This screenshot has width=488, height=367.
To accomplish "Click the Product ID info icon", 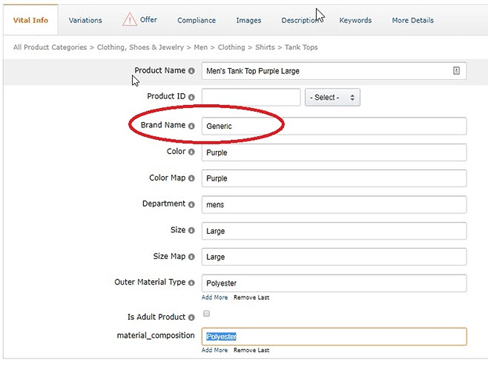I will pos(191,97).
